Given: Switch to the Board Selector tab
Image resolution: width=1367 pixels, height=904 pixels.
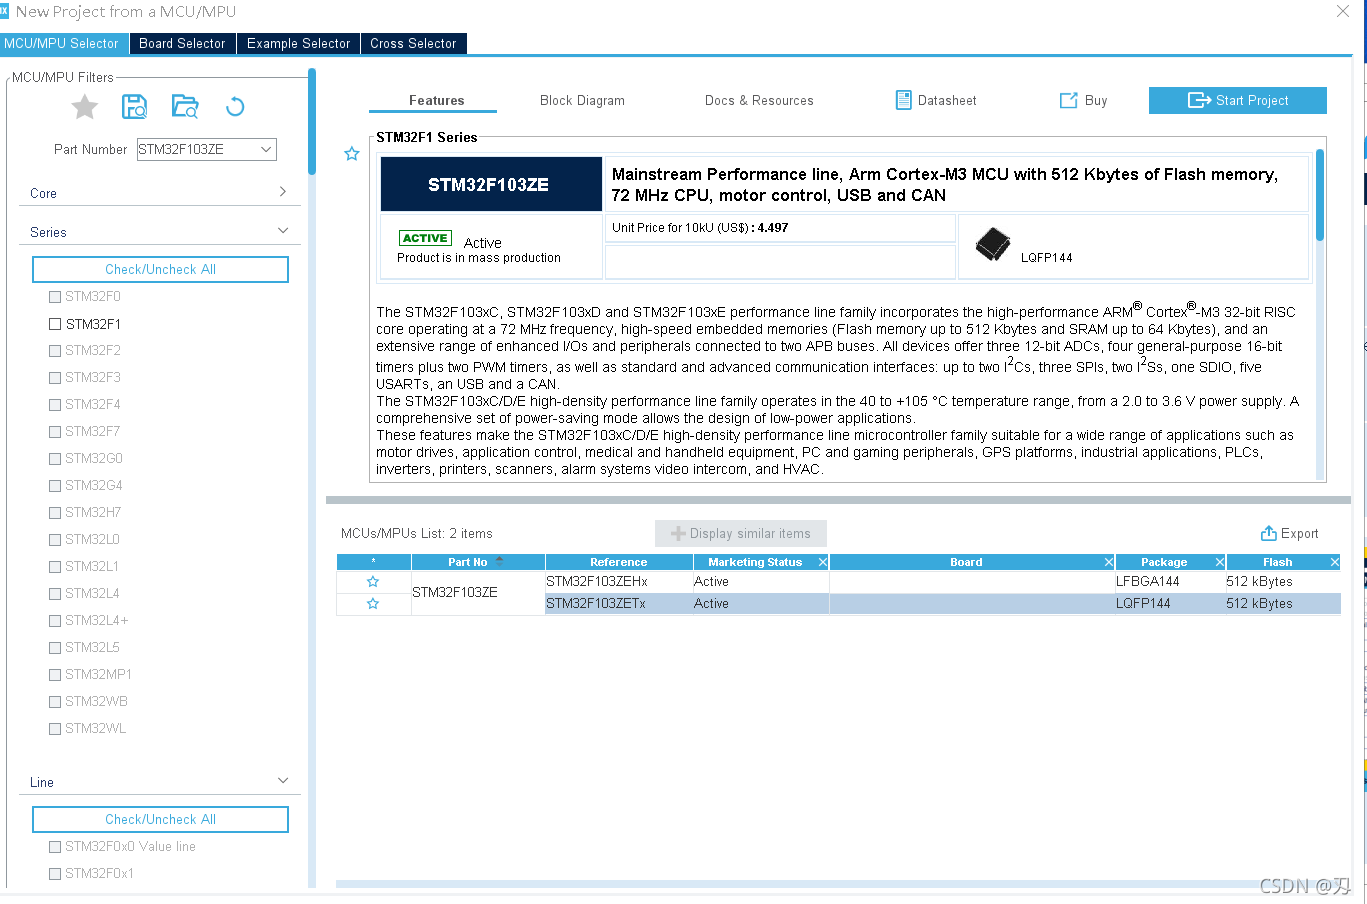Looking at the screenshot, I should click(183, 43).
